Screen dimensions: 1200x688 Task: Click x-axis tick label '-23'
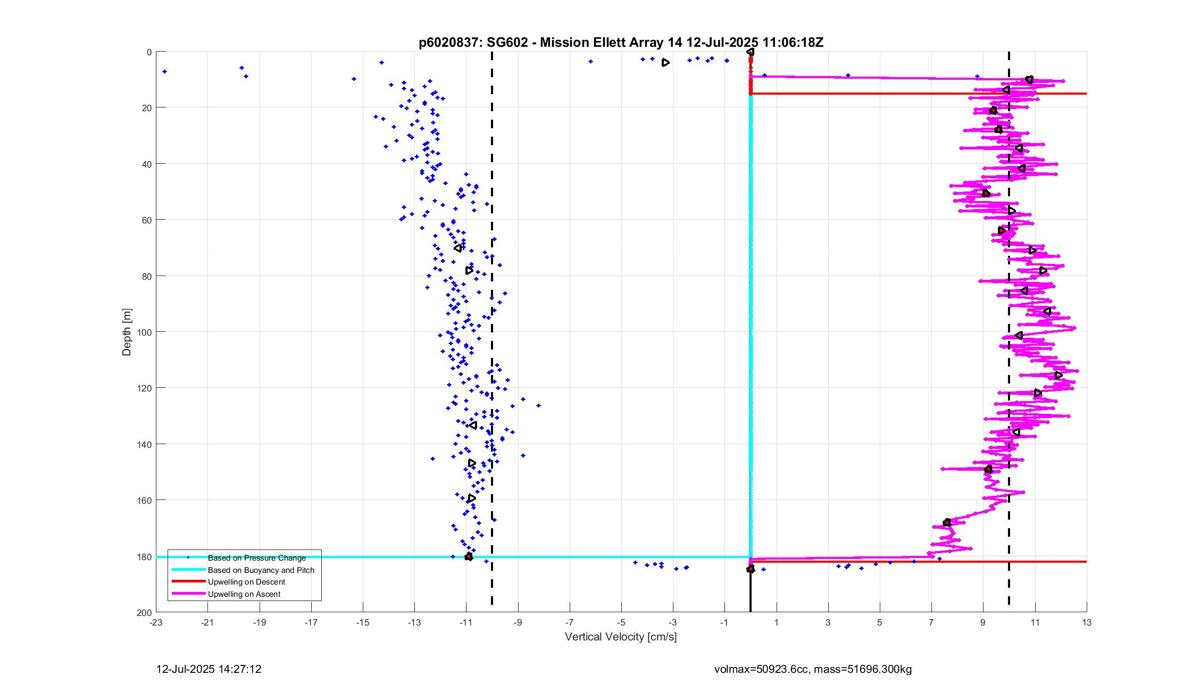tap(156, 623)
